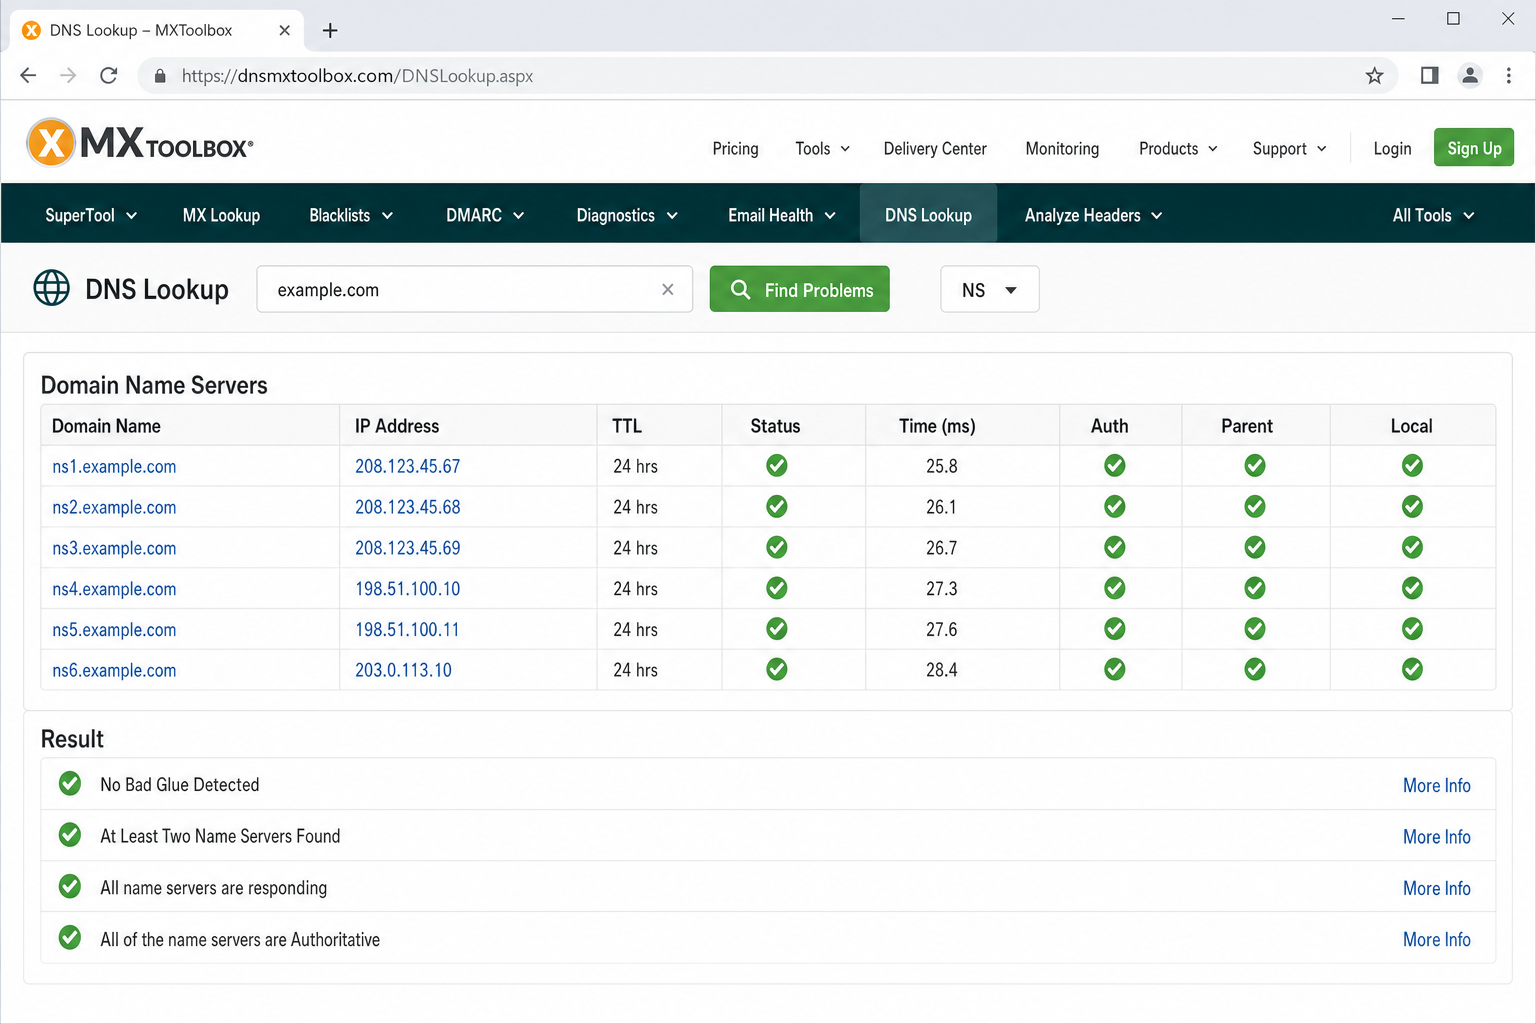Open the DMARC dropdown
Screen dimensions: 1536x1024
coord(485,215)
